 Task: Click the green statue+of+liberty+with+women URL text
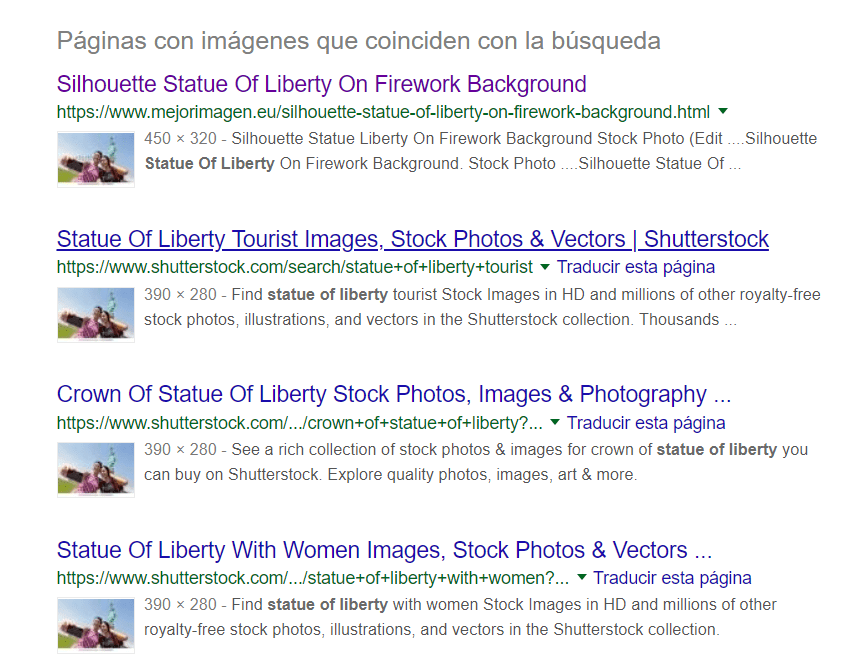tap(313, 578)
